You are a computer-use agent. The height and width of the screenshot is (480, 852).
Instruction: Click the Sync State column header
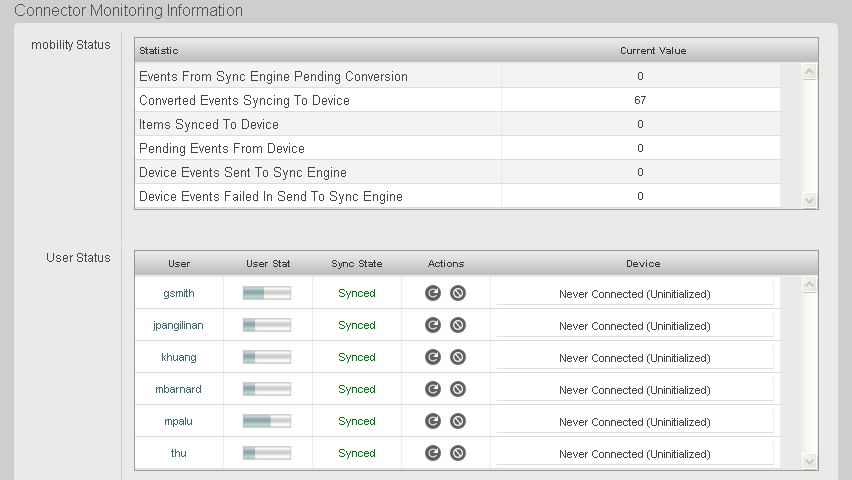click(357, 263)
